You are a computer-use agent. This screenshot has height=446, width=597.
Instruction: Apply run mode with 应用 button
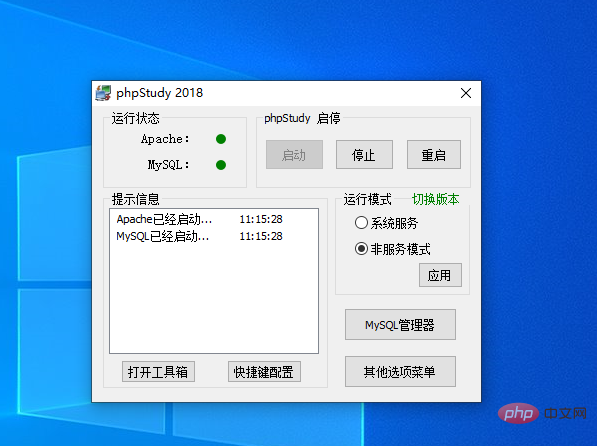click(440, 275)
